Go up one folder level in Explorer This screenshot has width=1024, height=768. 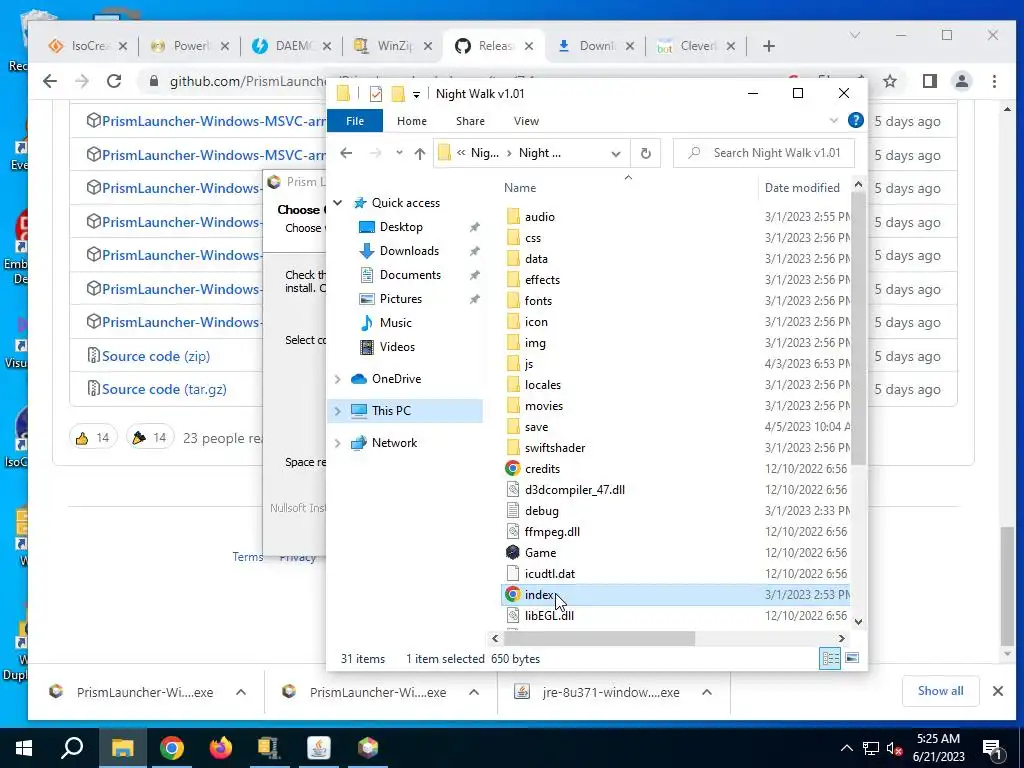point(419,153)
